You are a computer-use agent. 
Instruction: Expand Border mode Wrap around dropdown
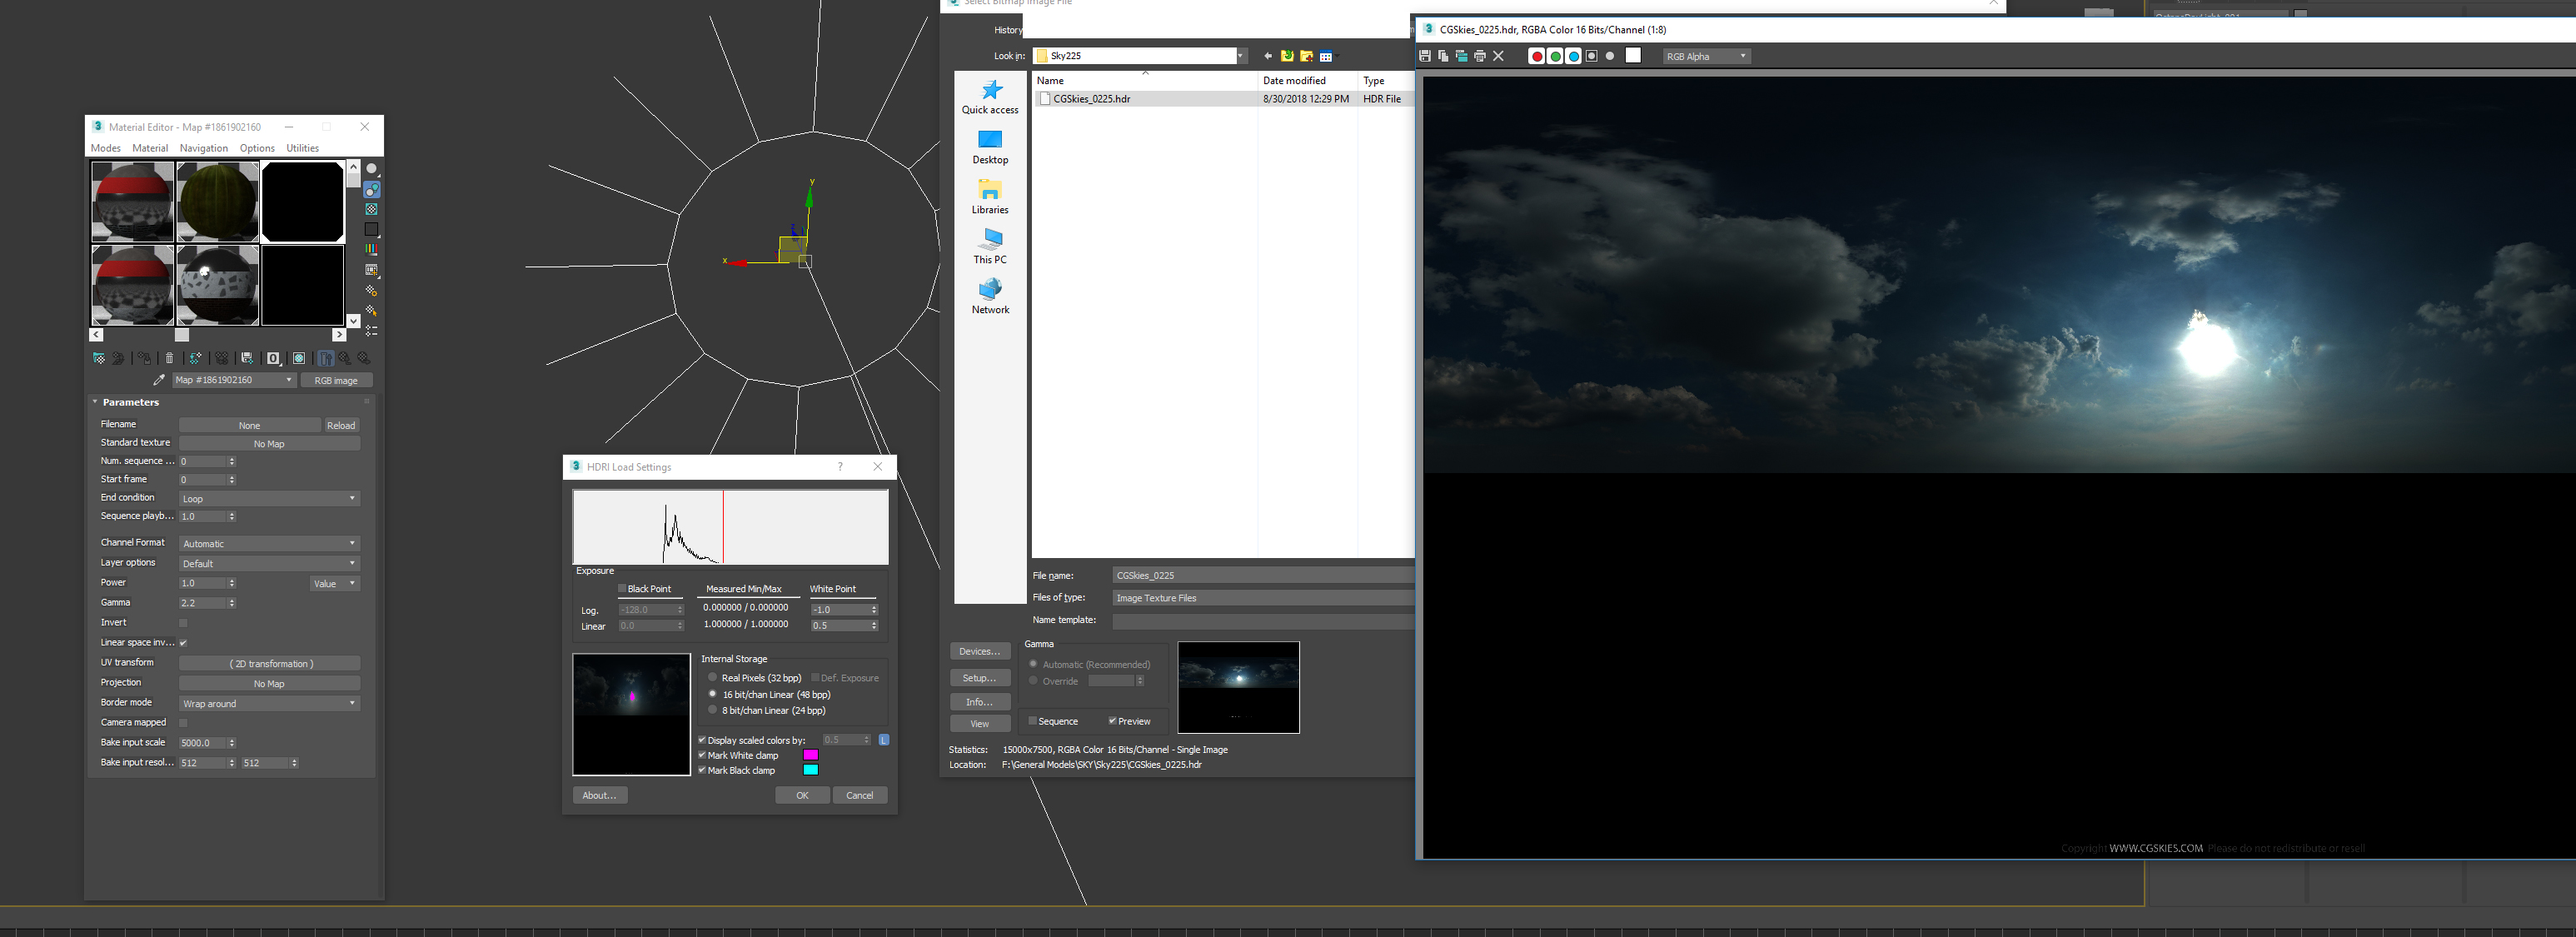269,704
